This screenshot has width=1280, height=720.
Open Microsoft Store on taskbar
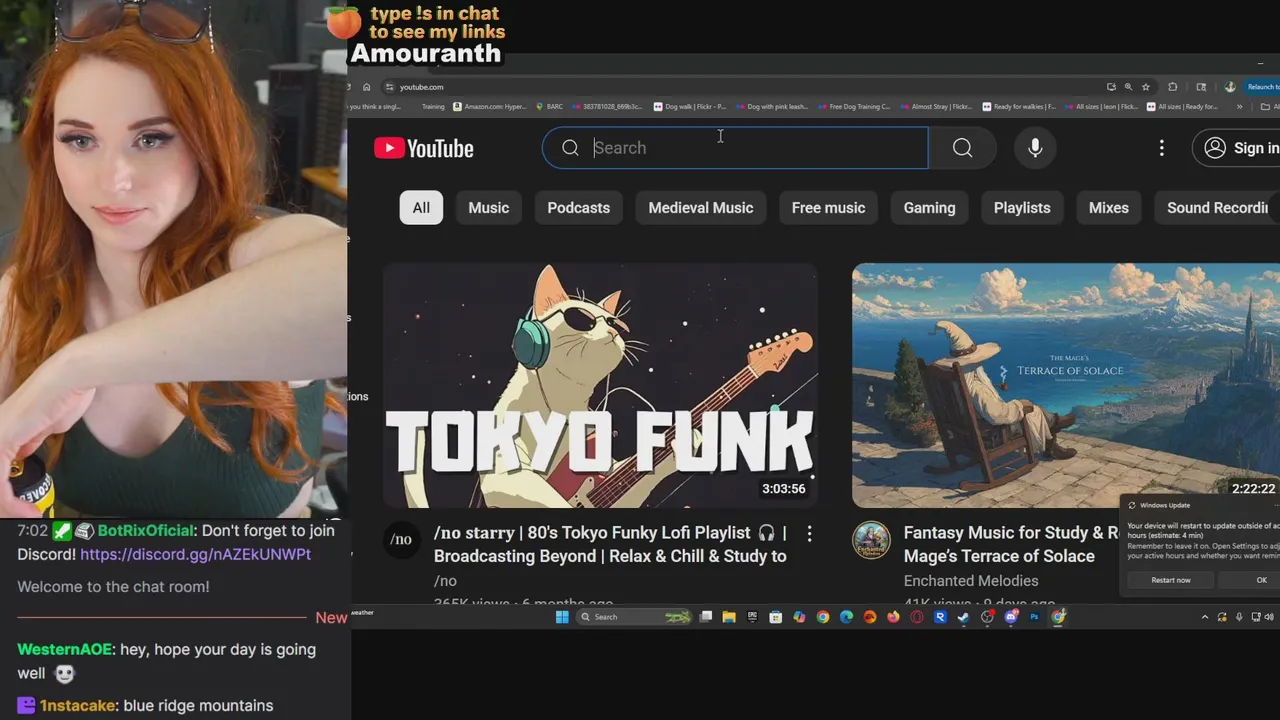point(775,617)
